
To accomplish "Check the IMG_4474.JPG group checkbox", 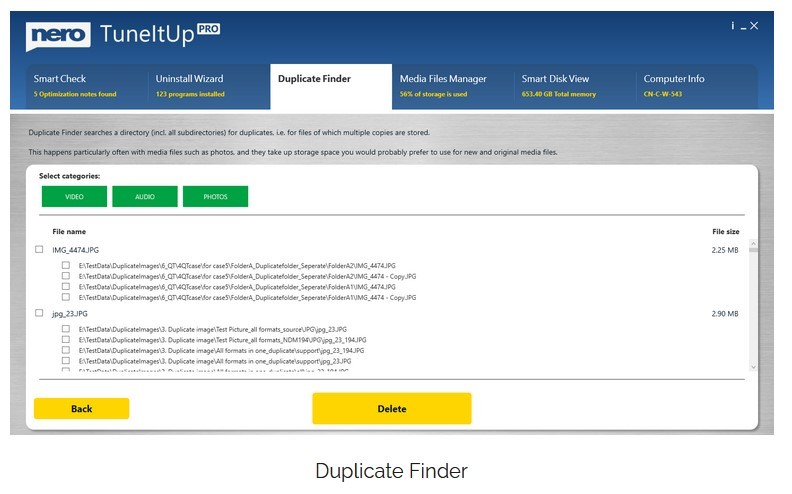I will [39, 250].
